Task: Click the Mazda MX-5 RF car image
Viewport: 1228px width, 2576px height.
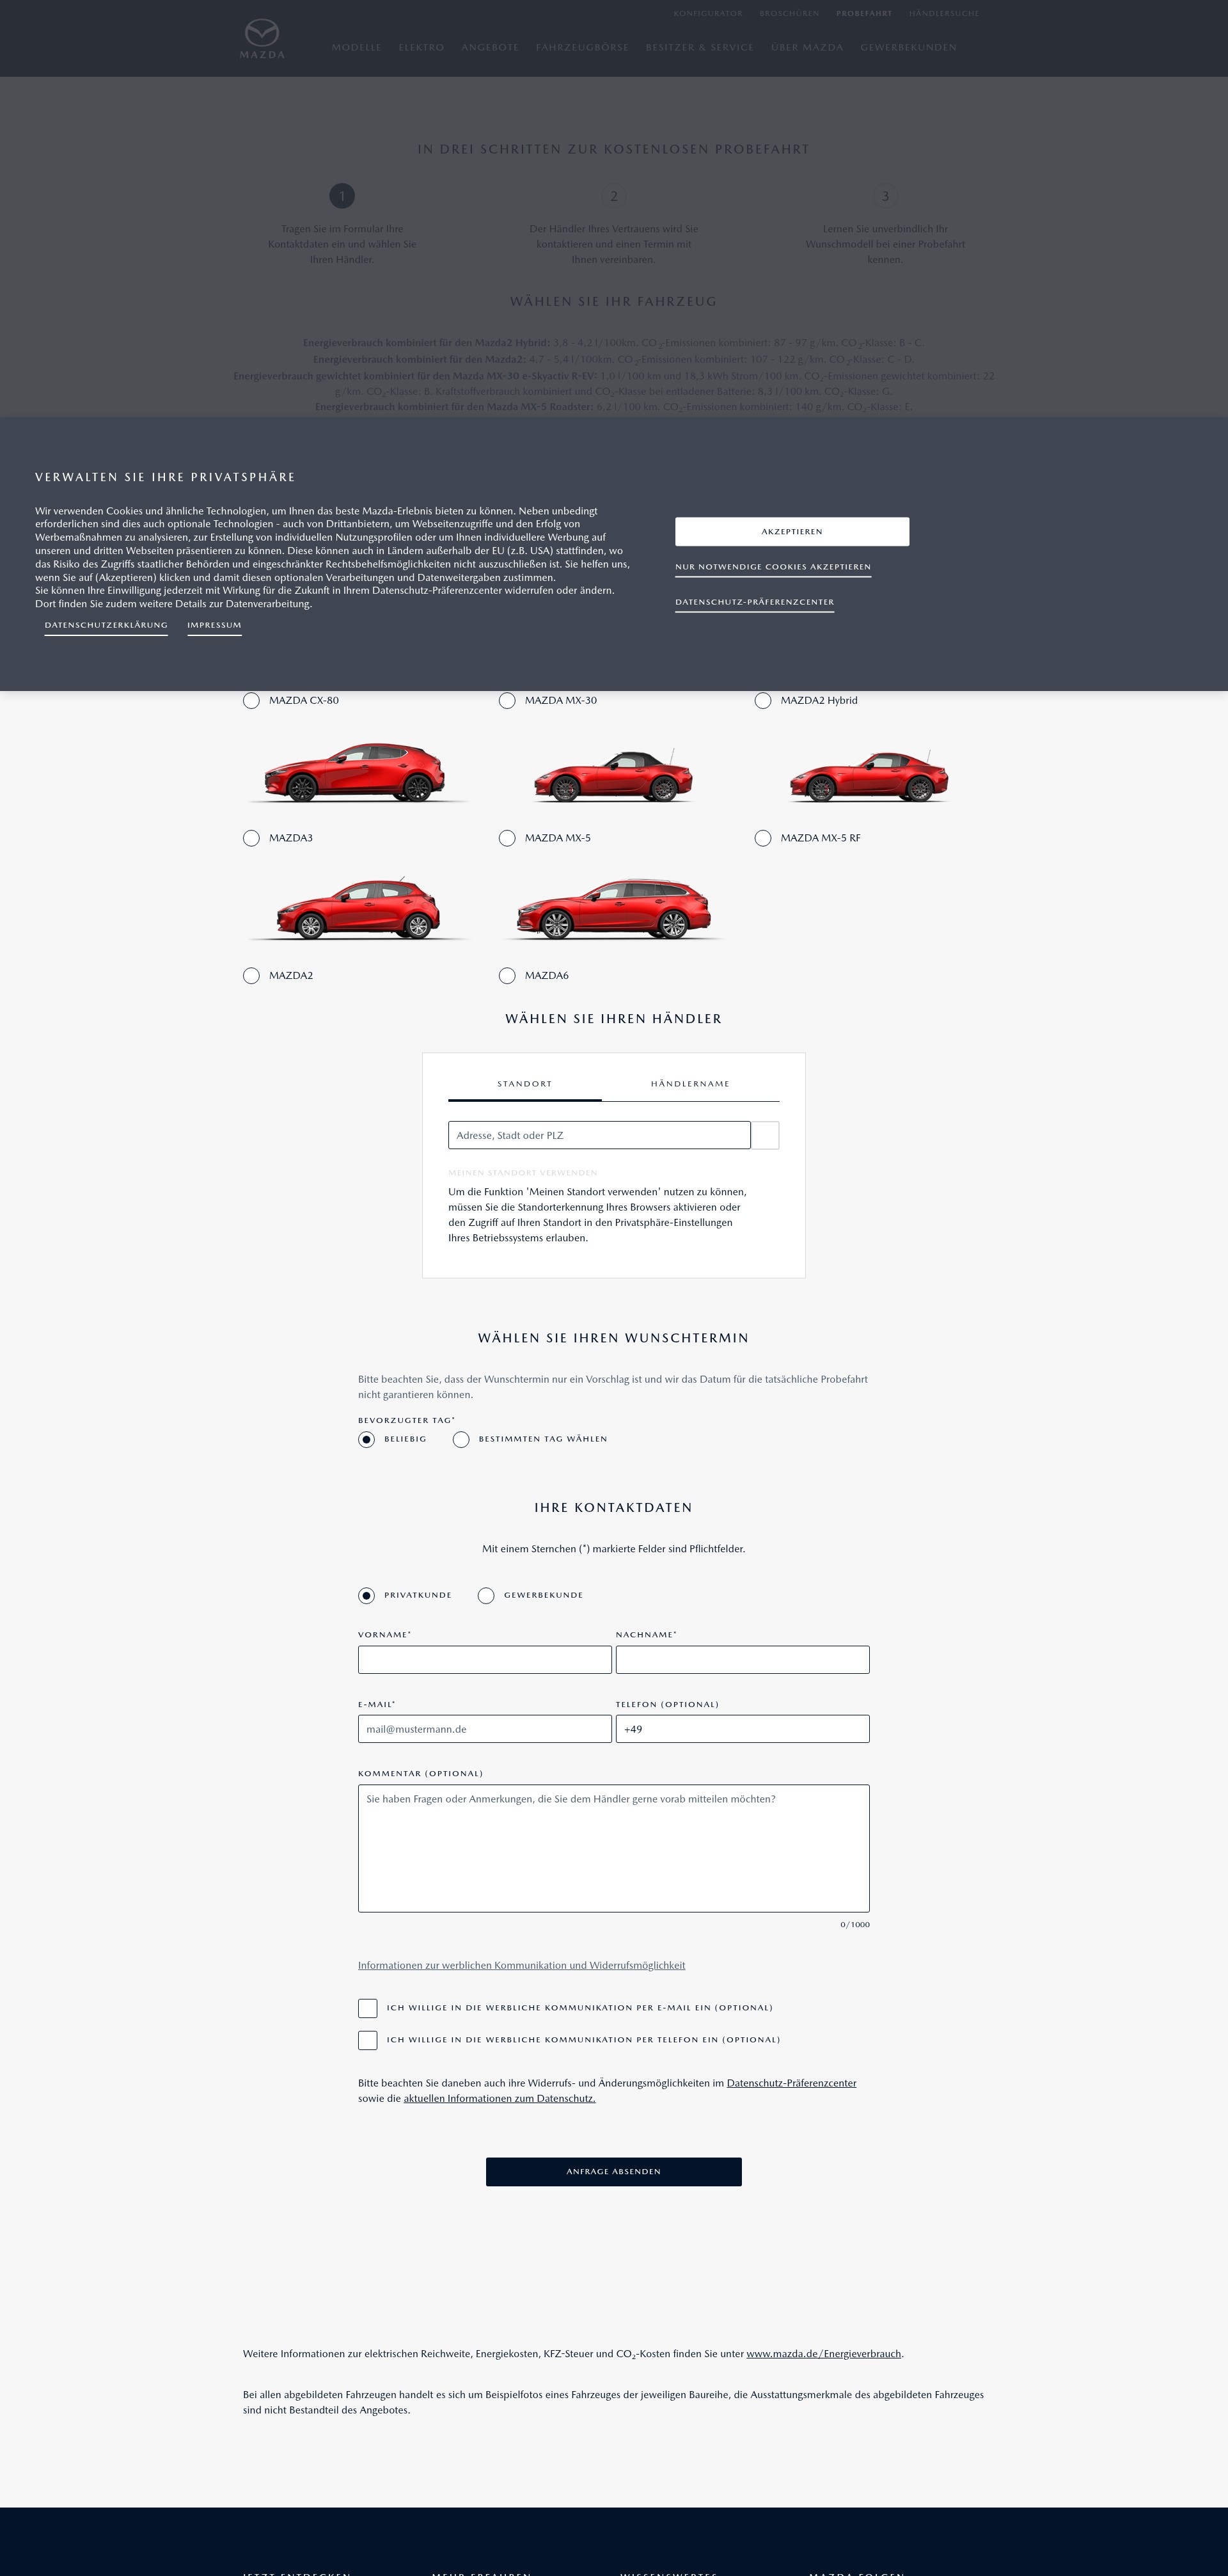Action: pos(868,775)
